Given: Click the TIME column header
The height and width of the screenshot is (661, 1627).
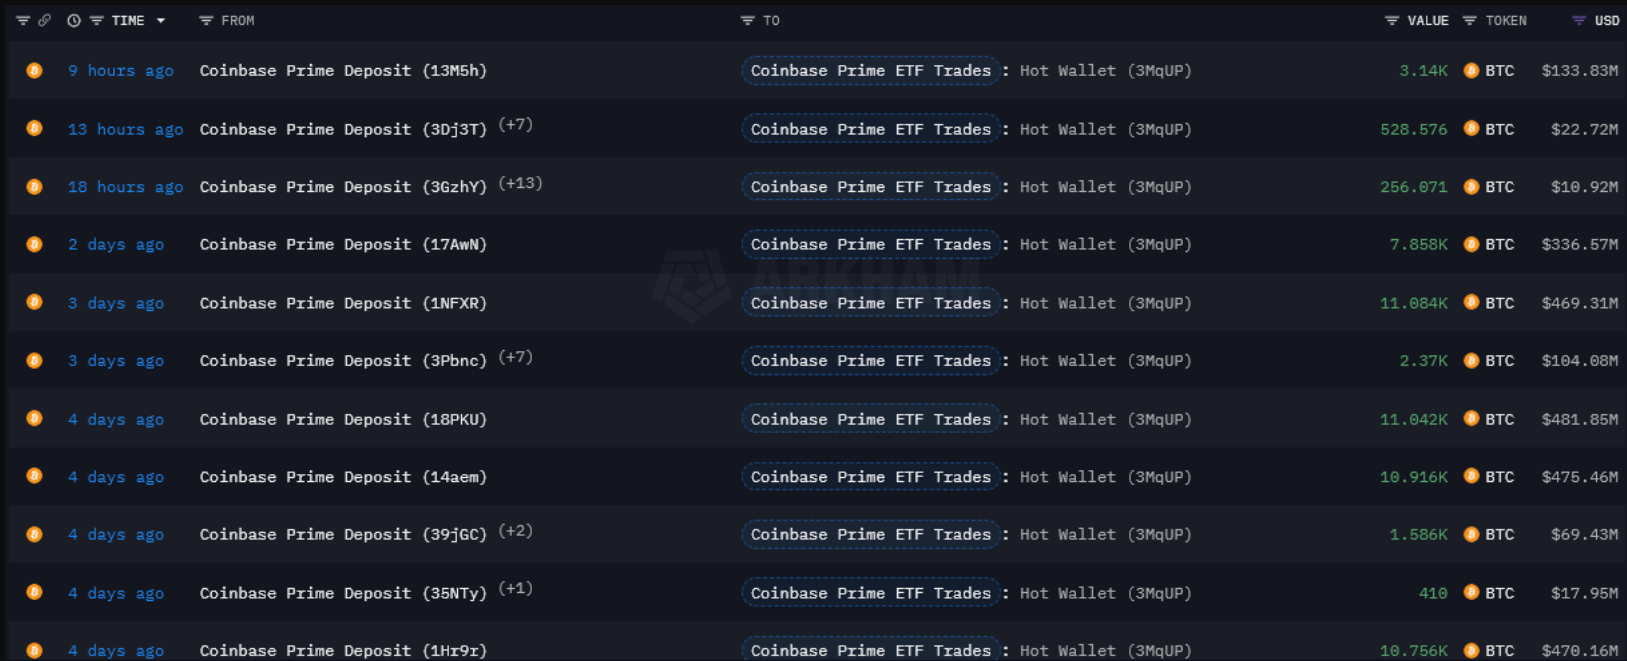Looking at the screenshot, I should [128, 20].
